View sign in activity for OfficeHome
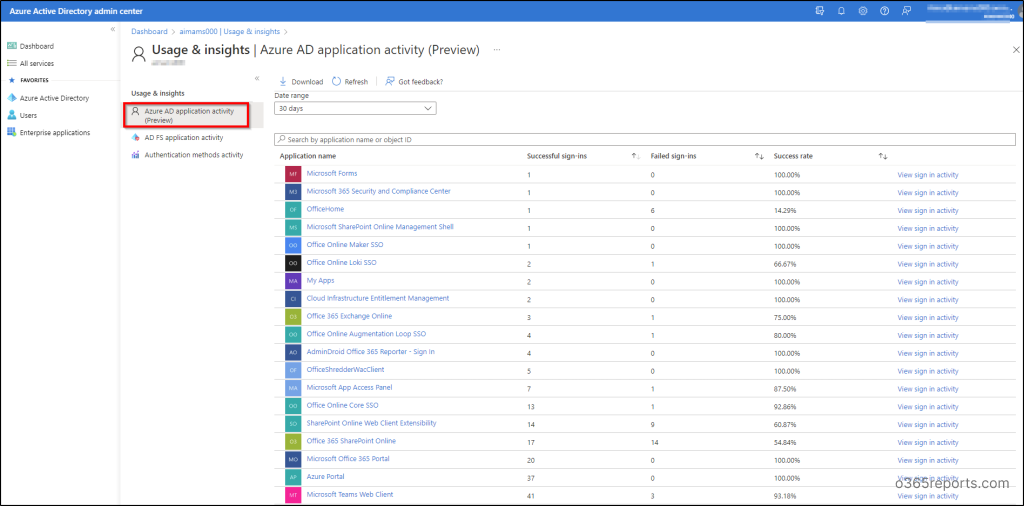This screenshot has width=1024, height=506. [928, 210]
